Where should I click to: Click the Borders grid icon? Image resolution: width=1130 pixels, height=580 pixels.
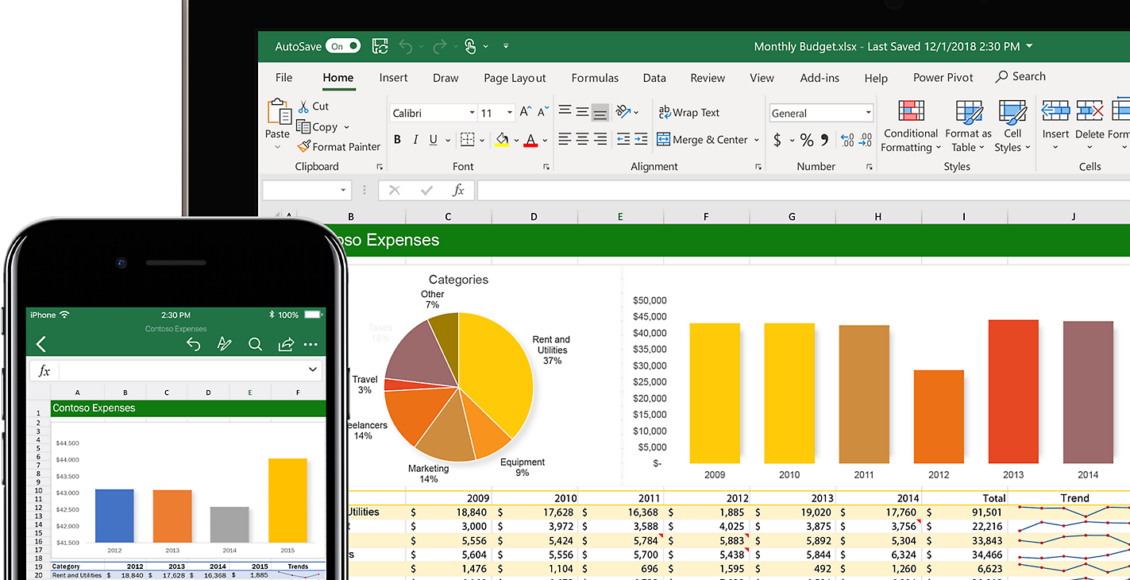pos(467,139)
